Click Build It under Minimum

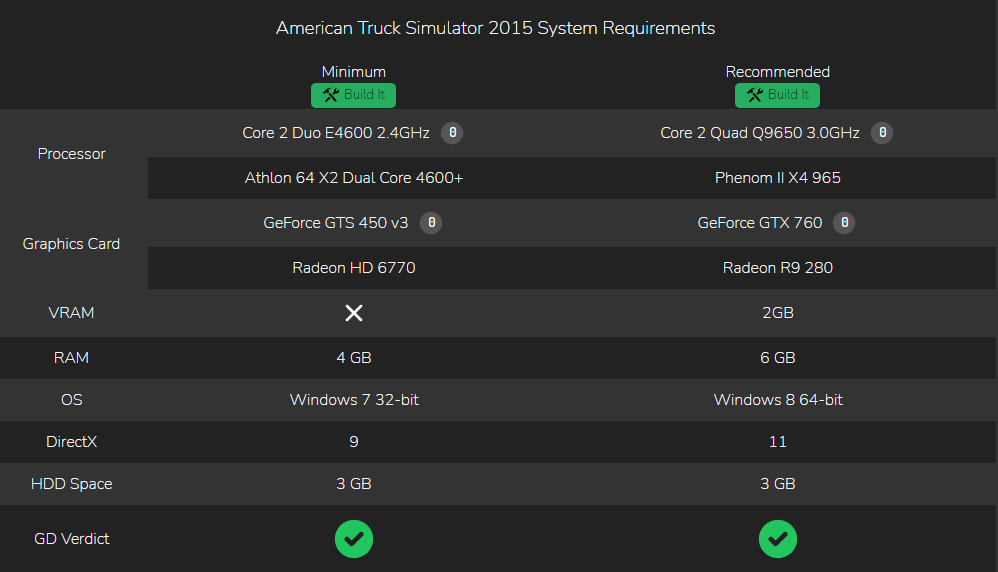pos(353,95)
